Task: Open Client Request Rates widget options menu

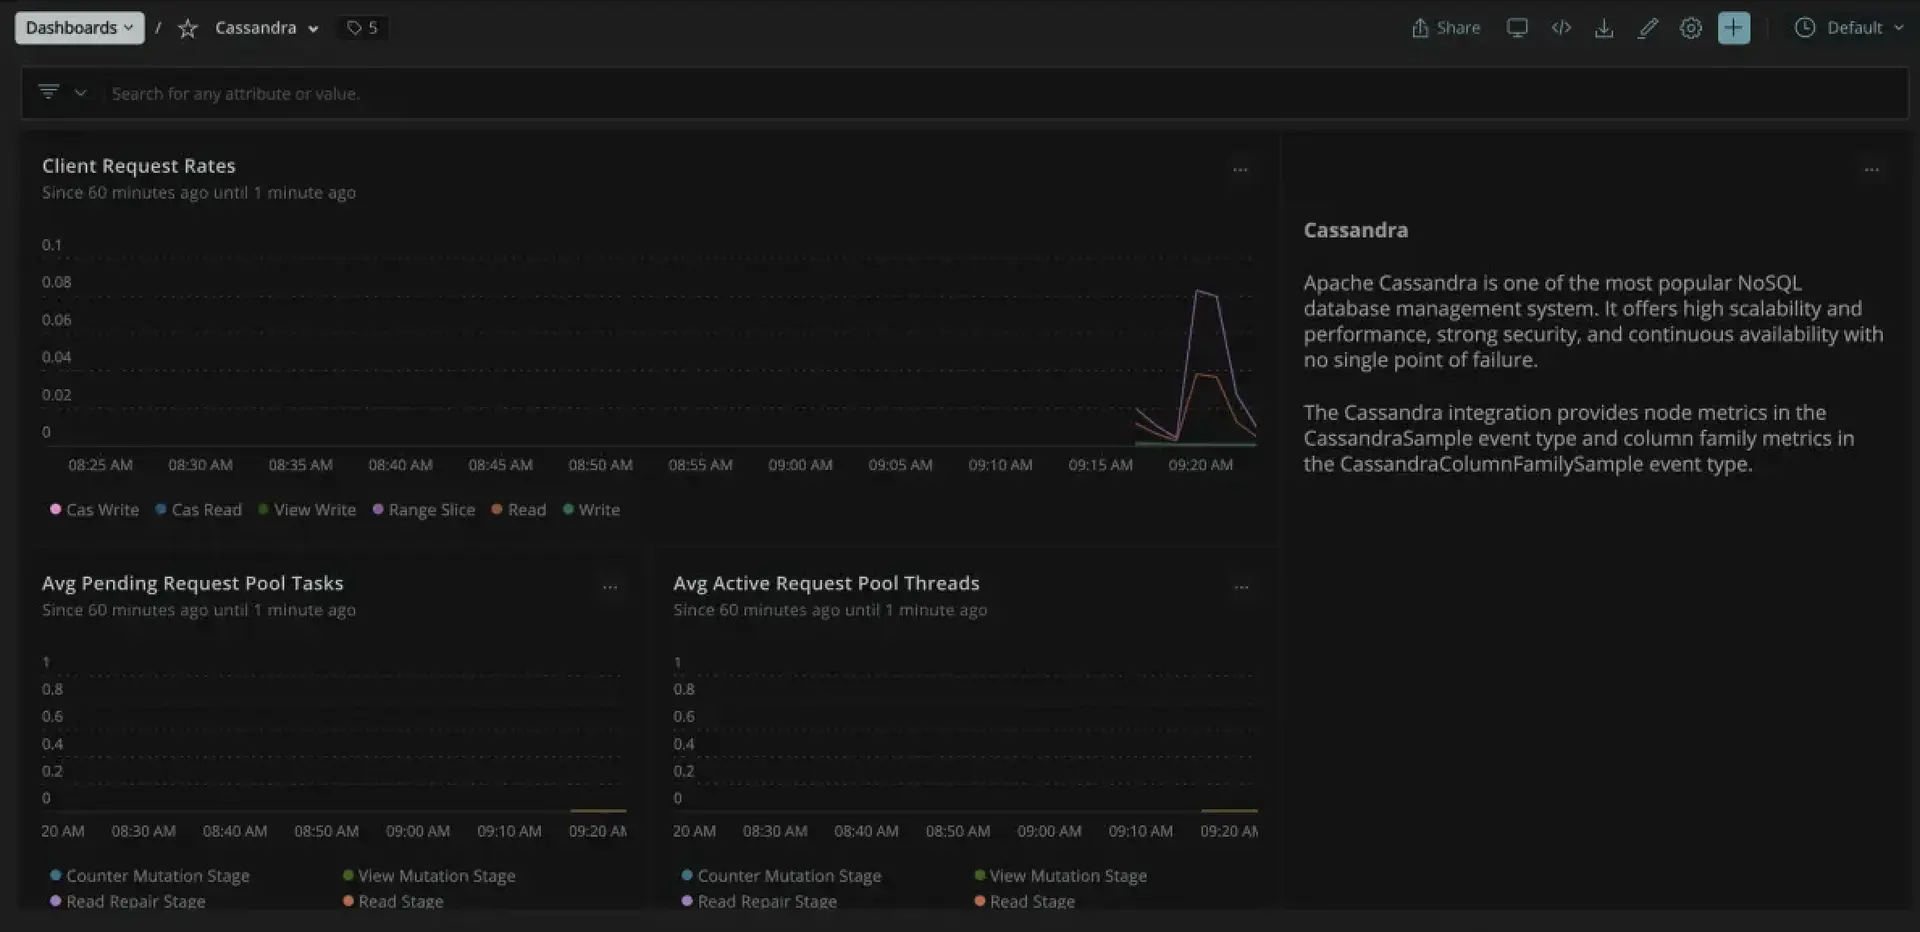Action: 1240,170
